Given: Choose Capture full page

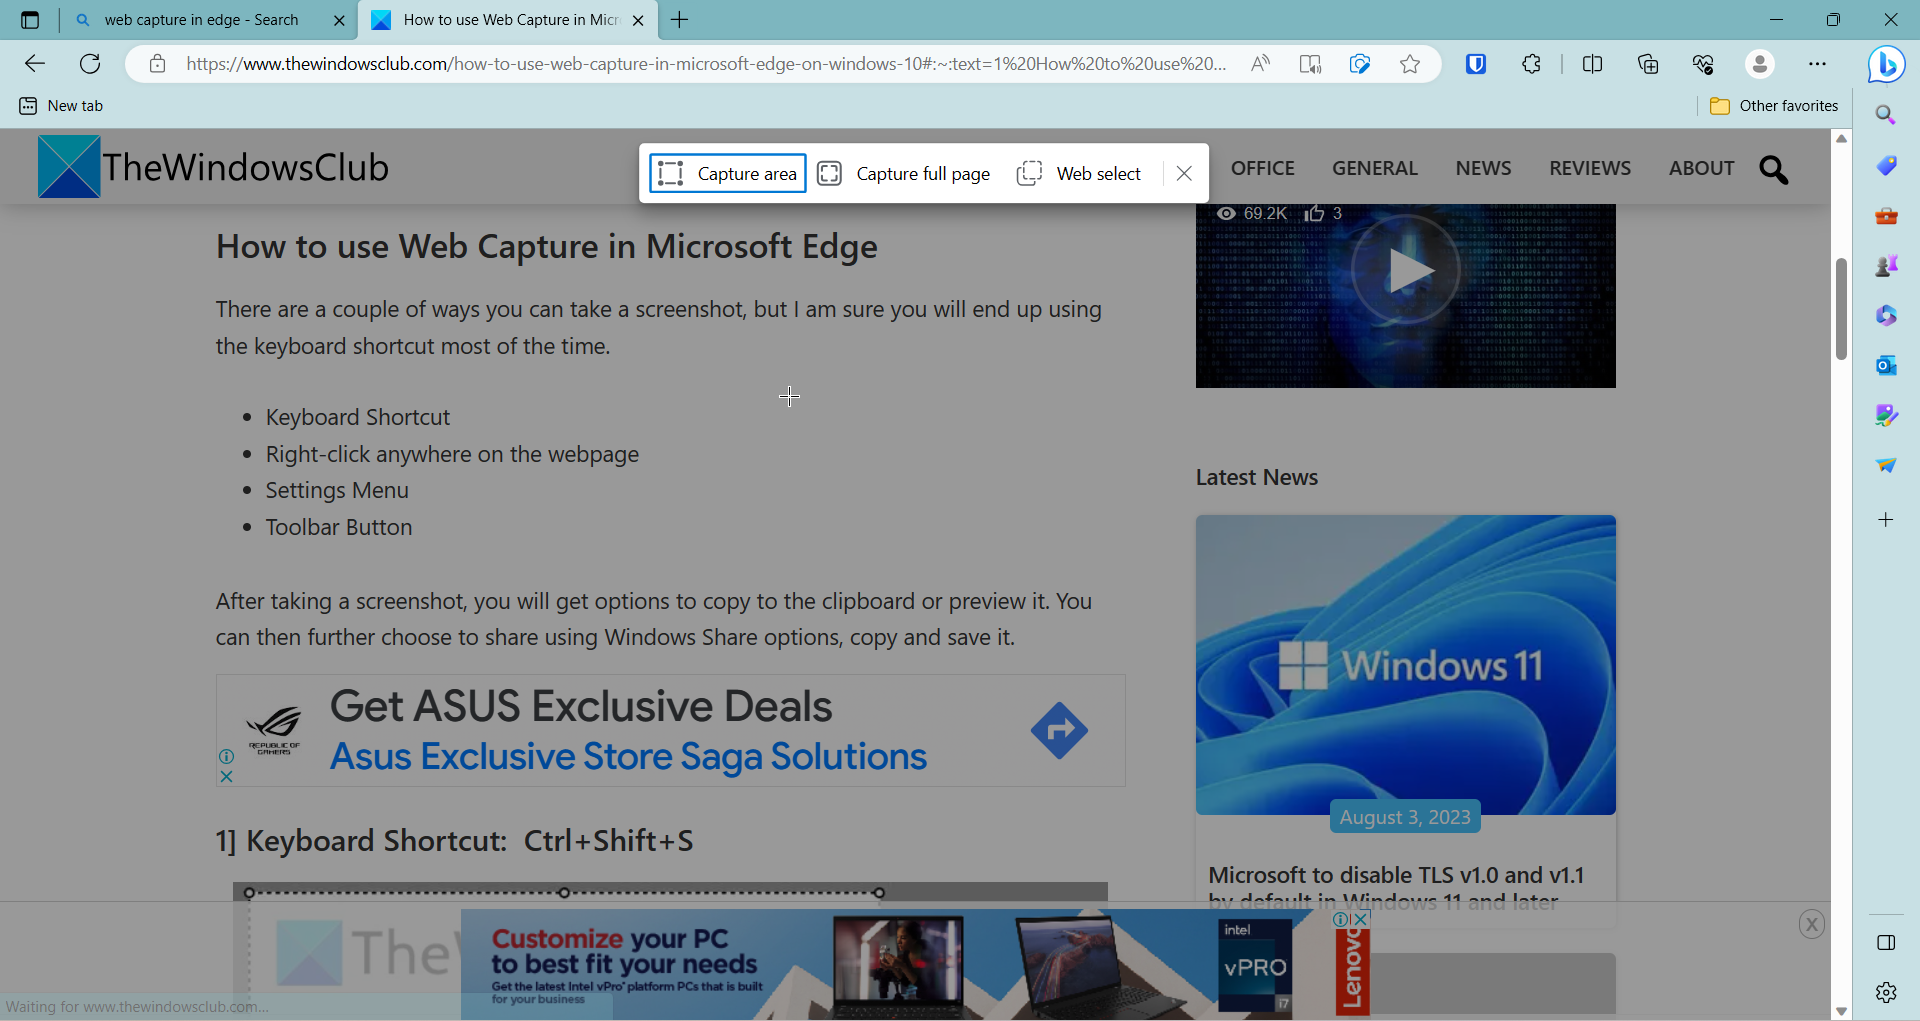Looking at the screenshot, I should (904, 174).
